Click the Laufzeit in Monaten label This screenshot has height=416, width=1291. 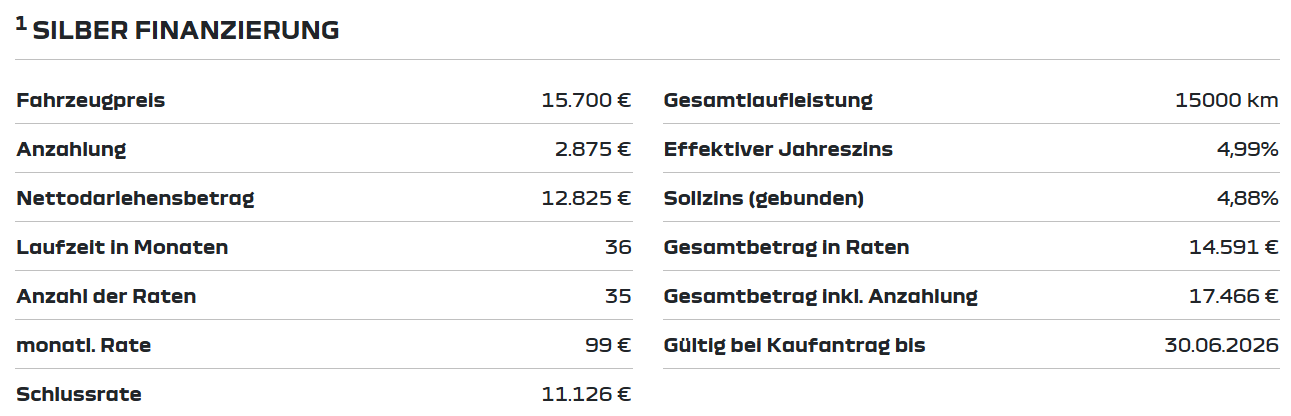122,247
